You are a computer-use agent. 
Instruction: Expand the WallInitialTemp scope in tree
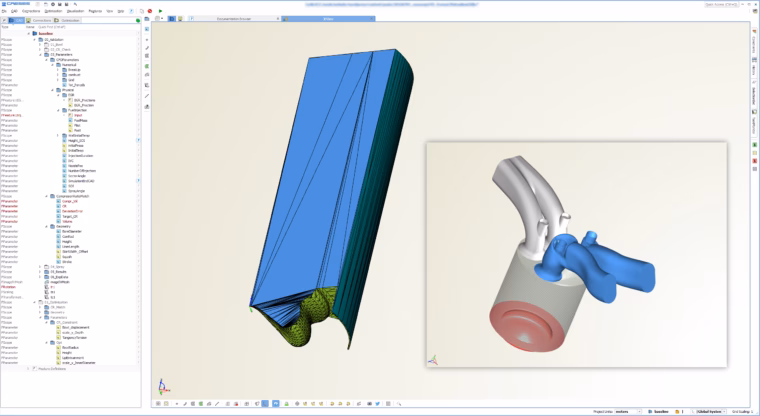(x=58, y=136)
